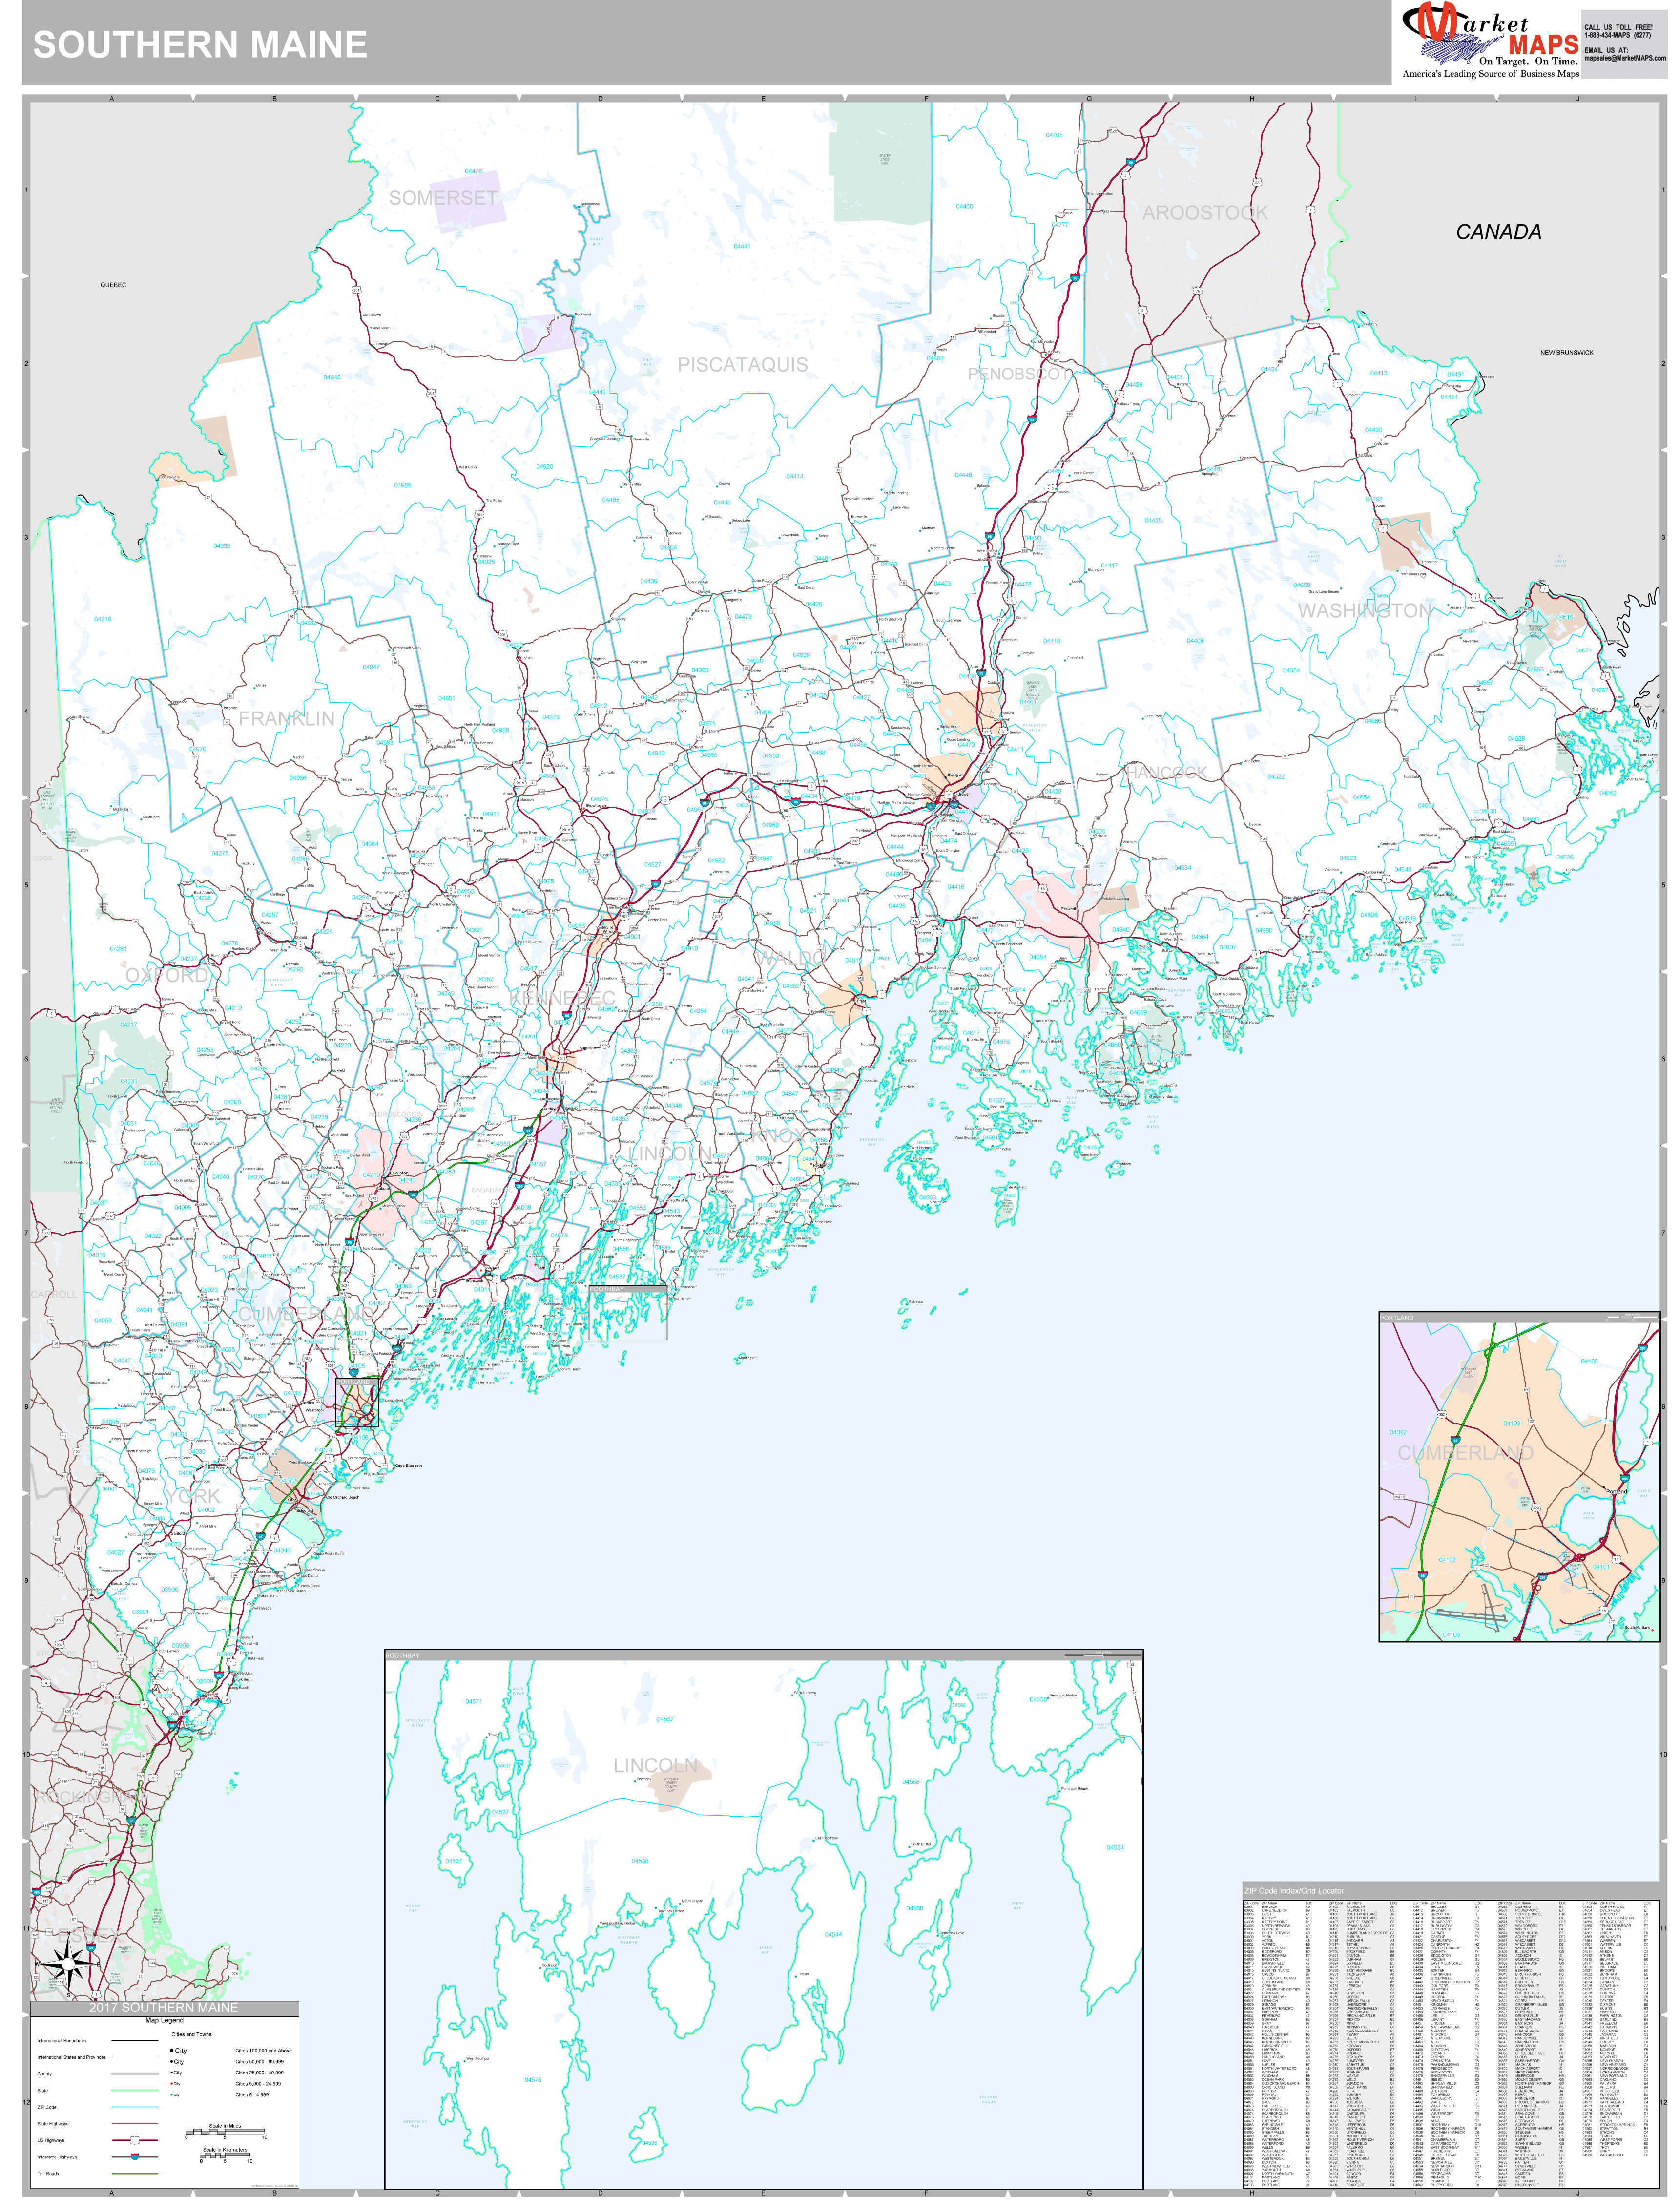Click the KENNEBEC county label
The height and width of the screenshot is (2199, 1680).
coord(562,998)
